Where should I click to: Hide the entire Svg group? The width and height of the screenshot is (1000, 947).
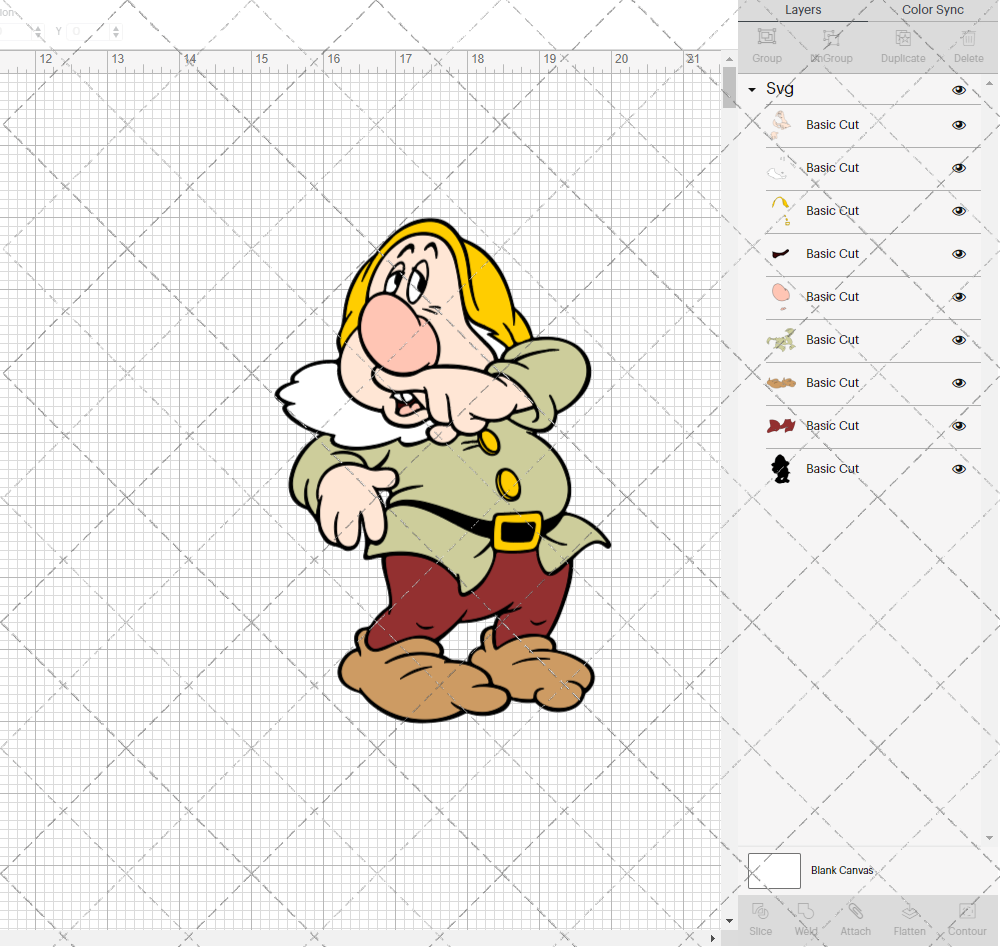[959, 90]
